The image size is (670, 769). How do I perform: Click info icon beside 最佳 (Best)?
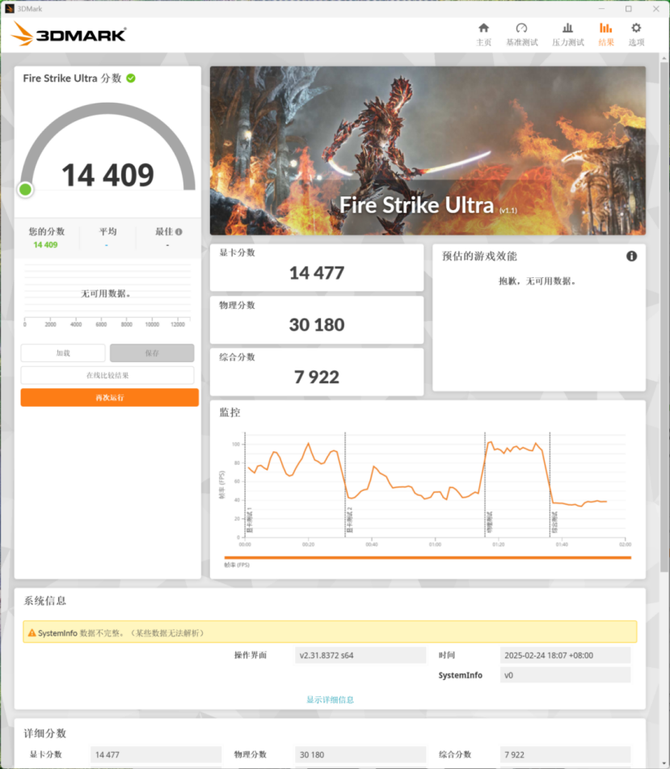coord(179,231)
